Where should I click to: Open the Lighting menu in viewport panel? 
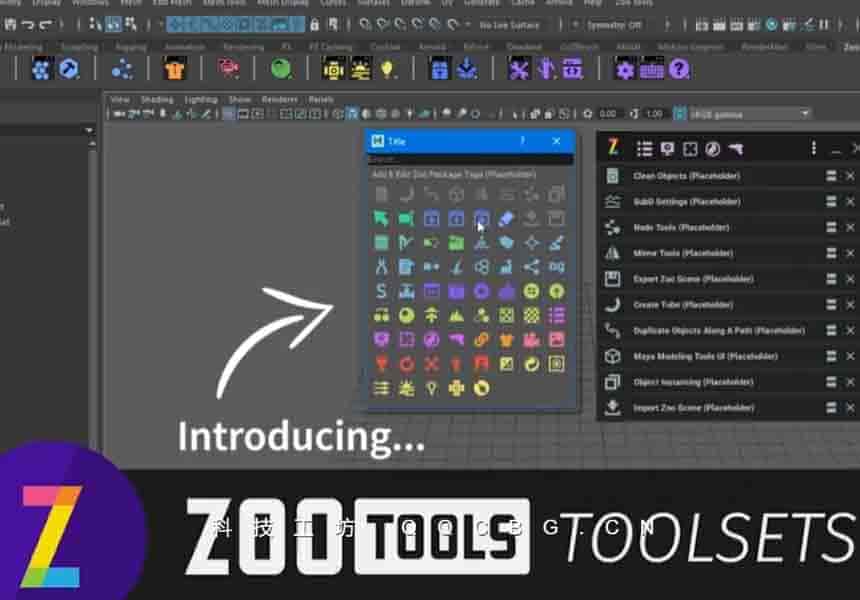201,99
